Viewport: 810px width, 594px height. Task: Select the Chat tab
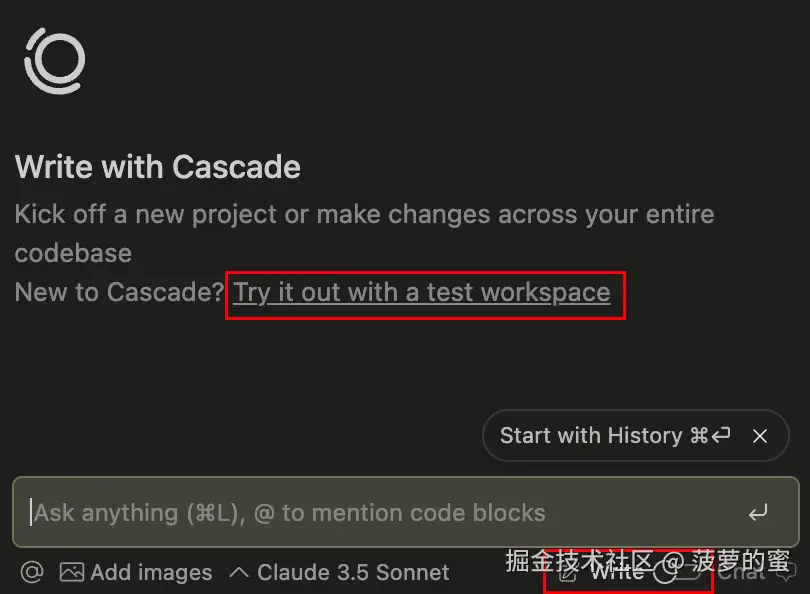pos(744,572)
